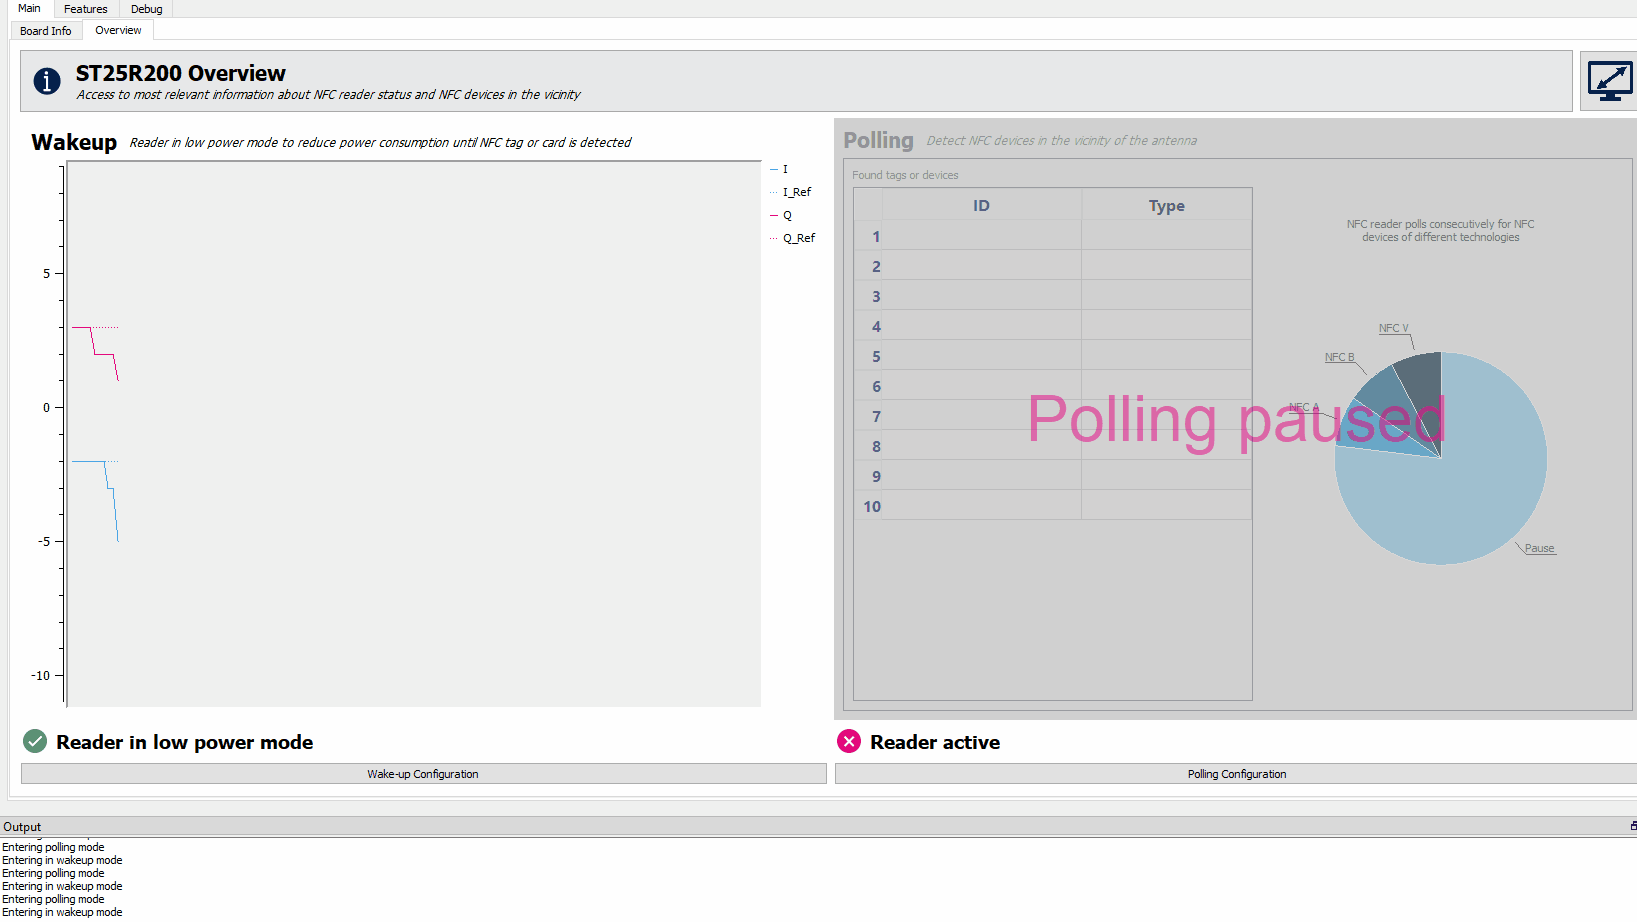Viewport: 1637px width, 922px height.
Task: Click the Reader in low power mode label
Action: [184, 742]
